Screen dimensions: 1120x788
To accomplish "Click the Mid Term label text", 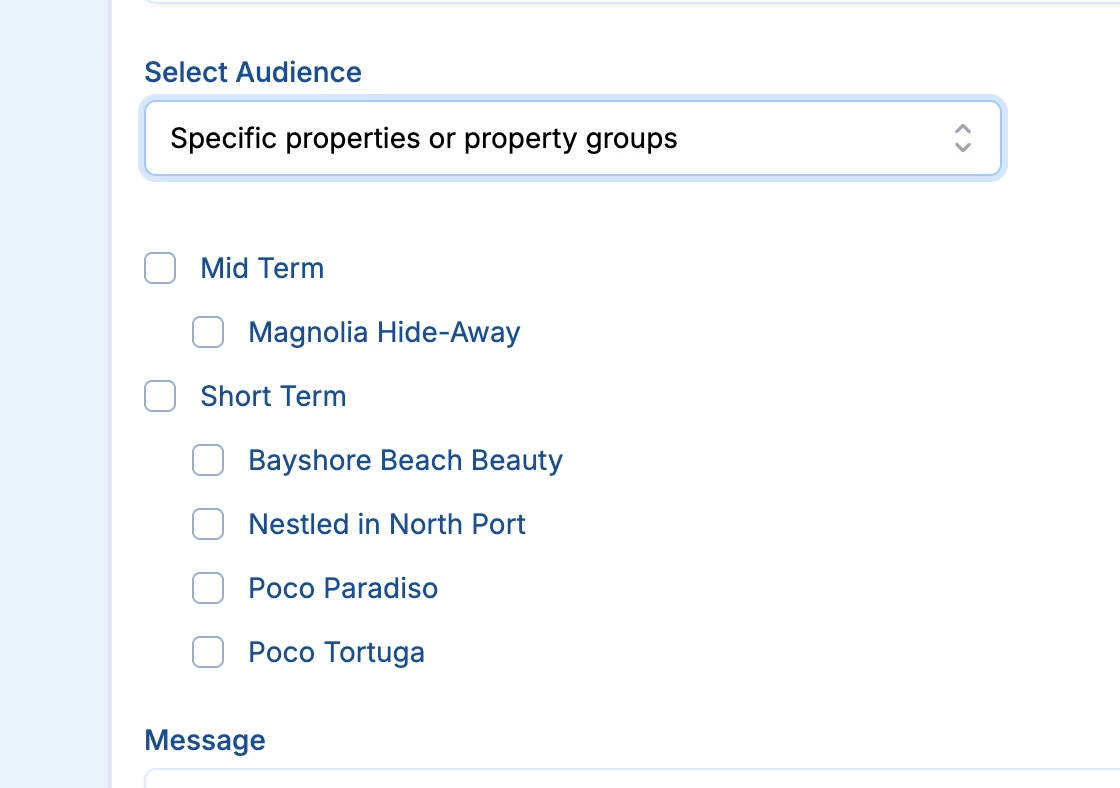I will pyautogui.click(x=262, y=268).
